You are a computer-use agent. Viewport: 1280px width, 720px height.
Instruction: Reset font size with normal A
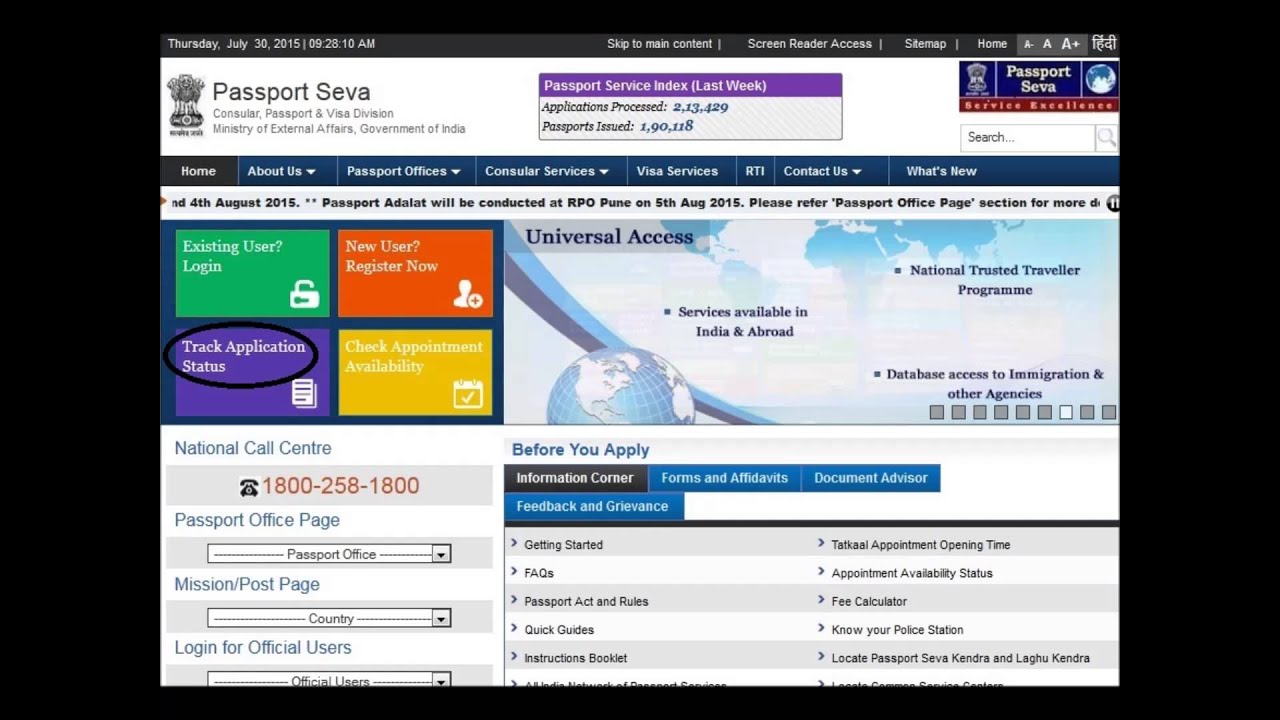pos(1047,44)
